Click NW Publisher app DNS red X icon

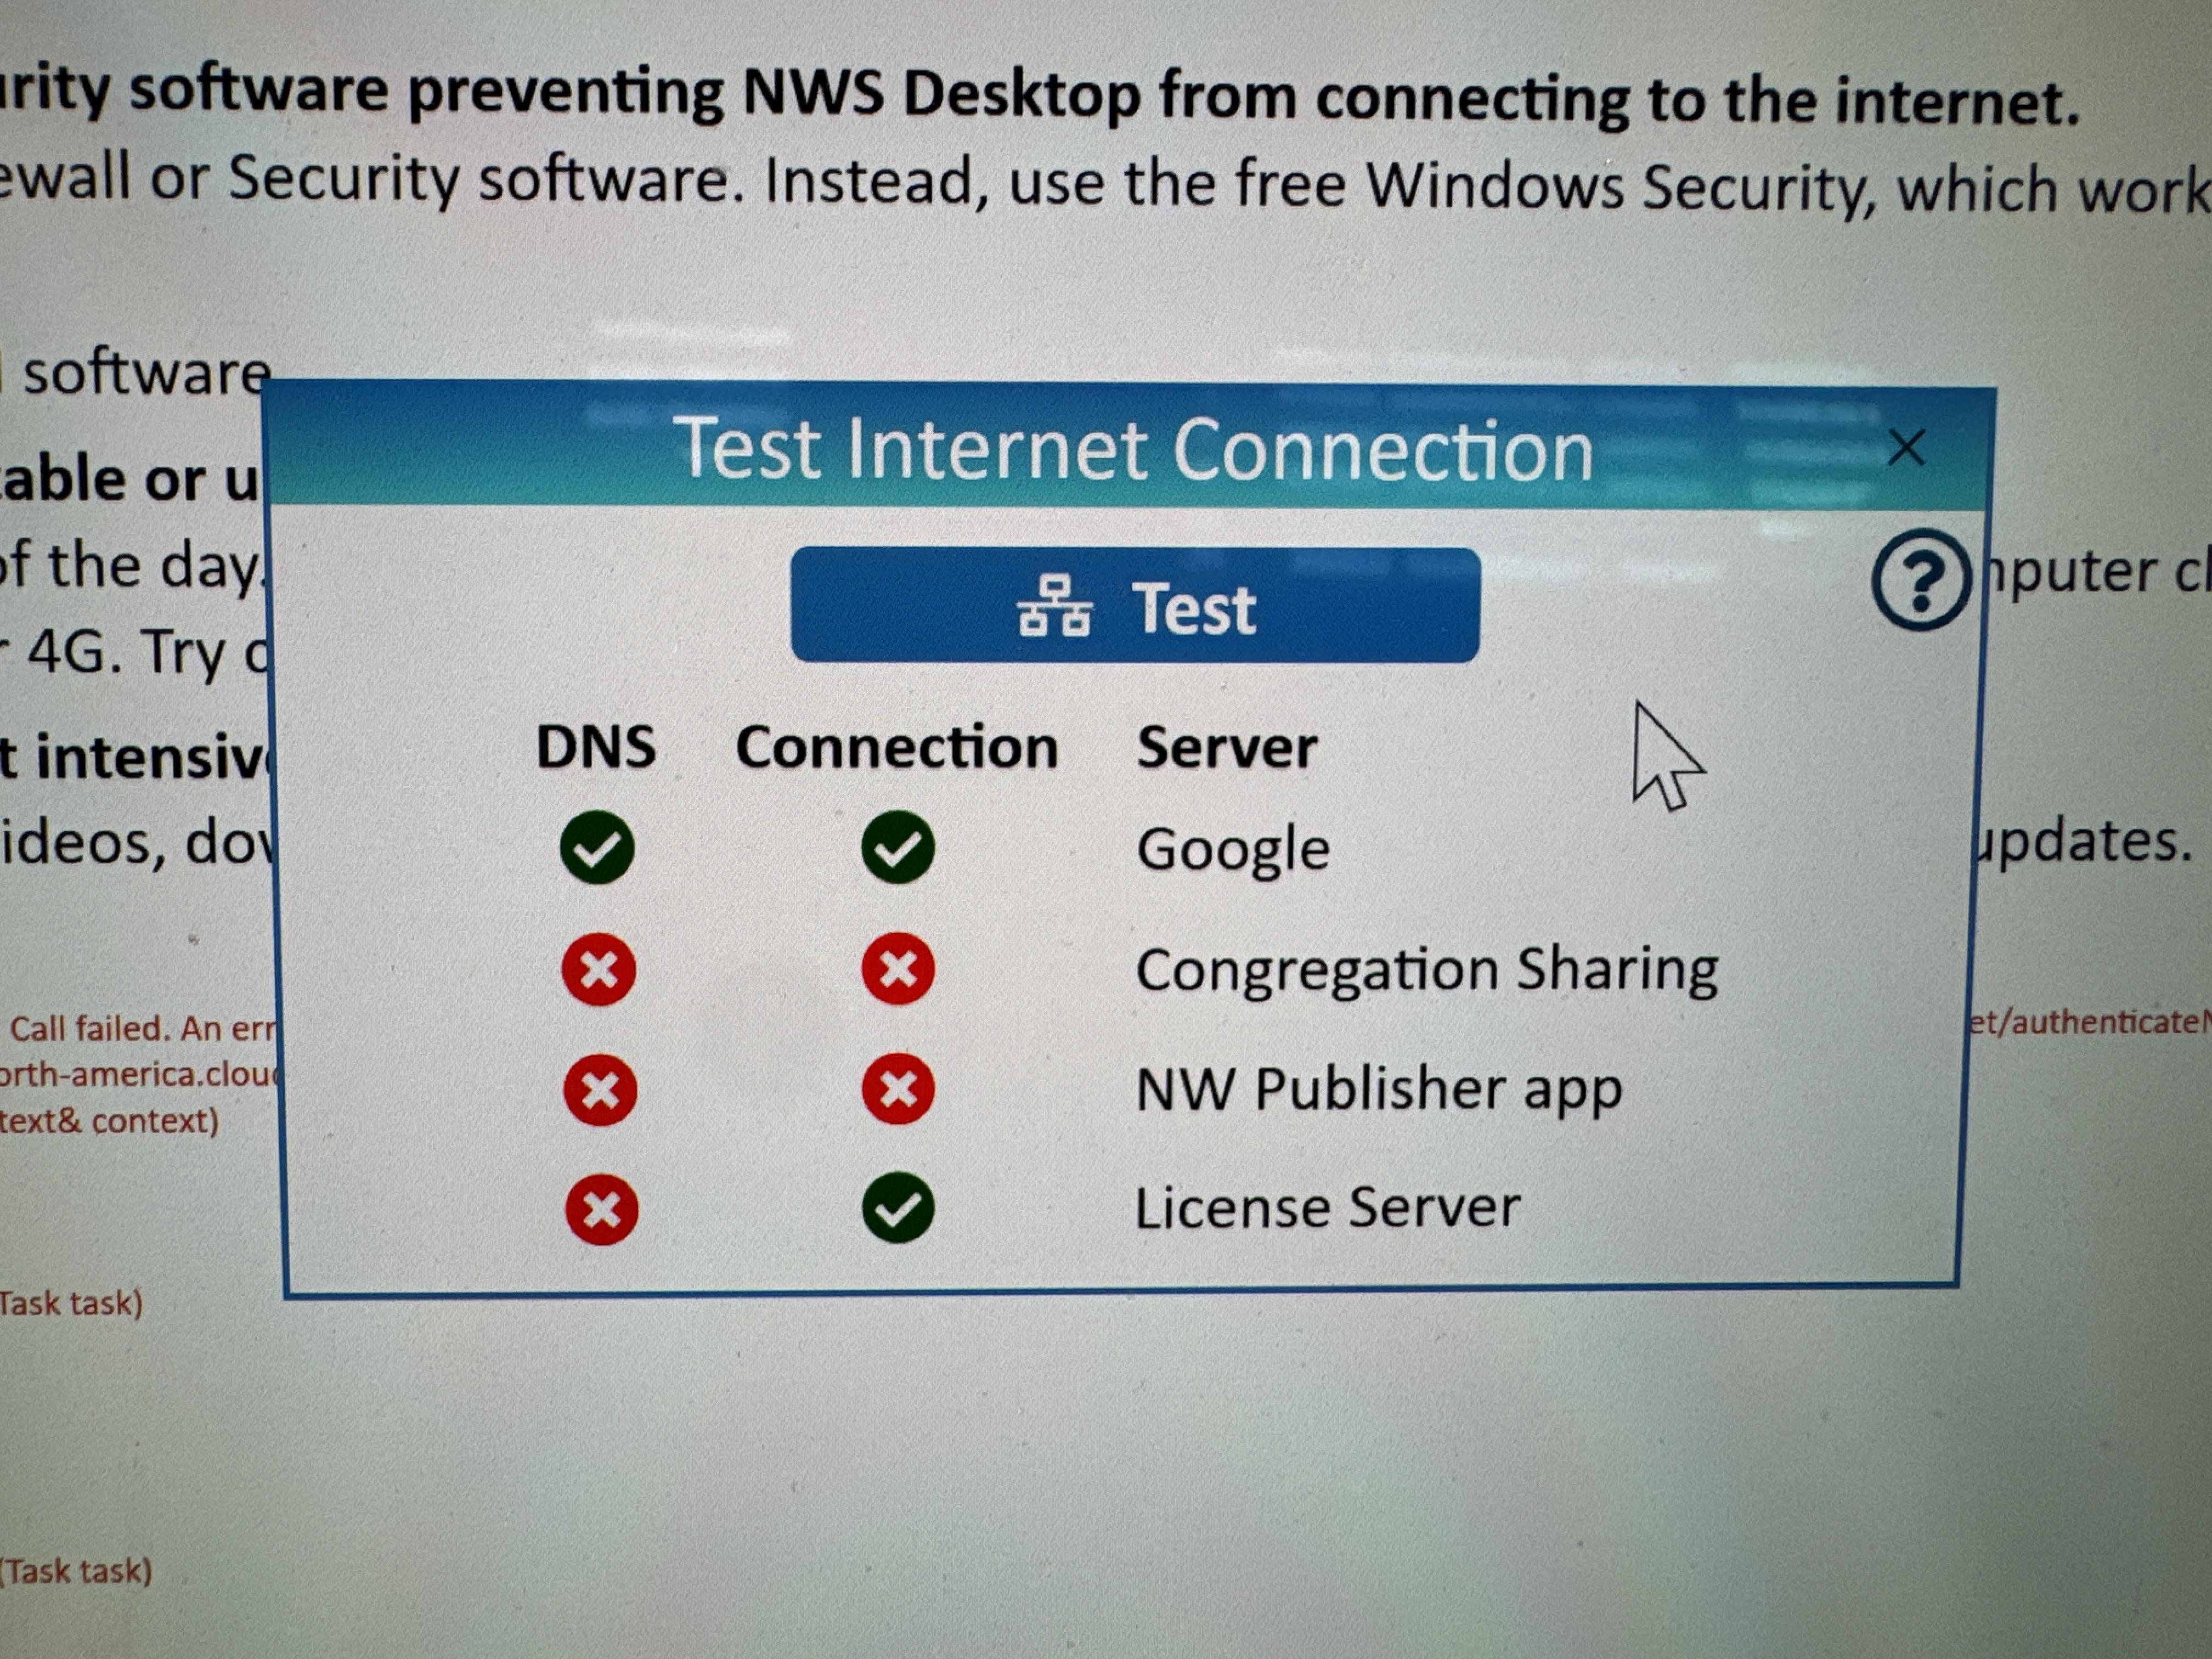599,1089
